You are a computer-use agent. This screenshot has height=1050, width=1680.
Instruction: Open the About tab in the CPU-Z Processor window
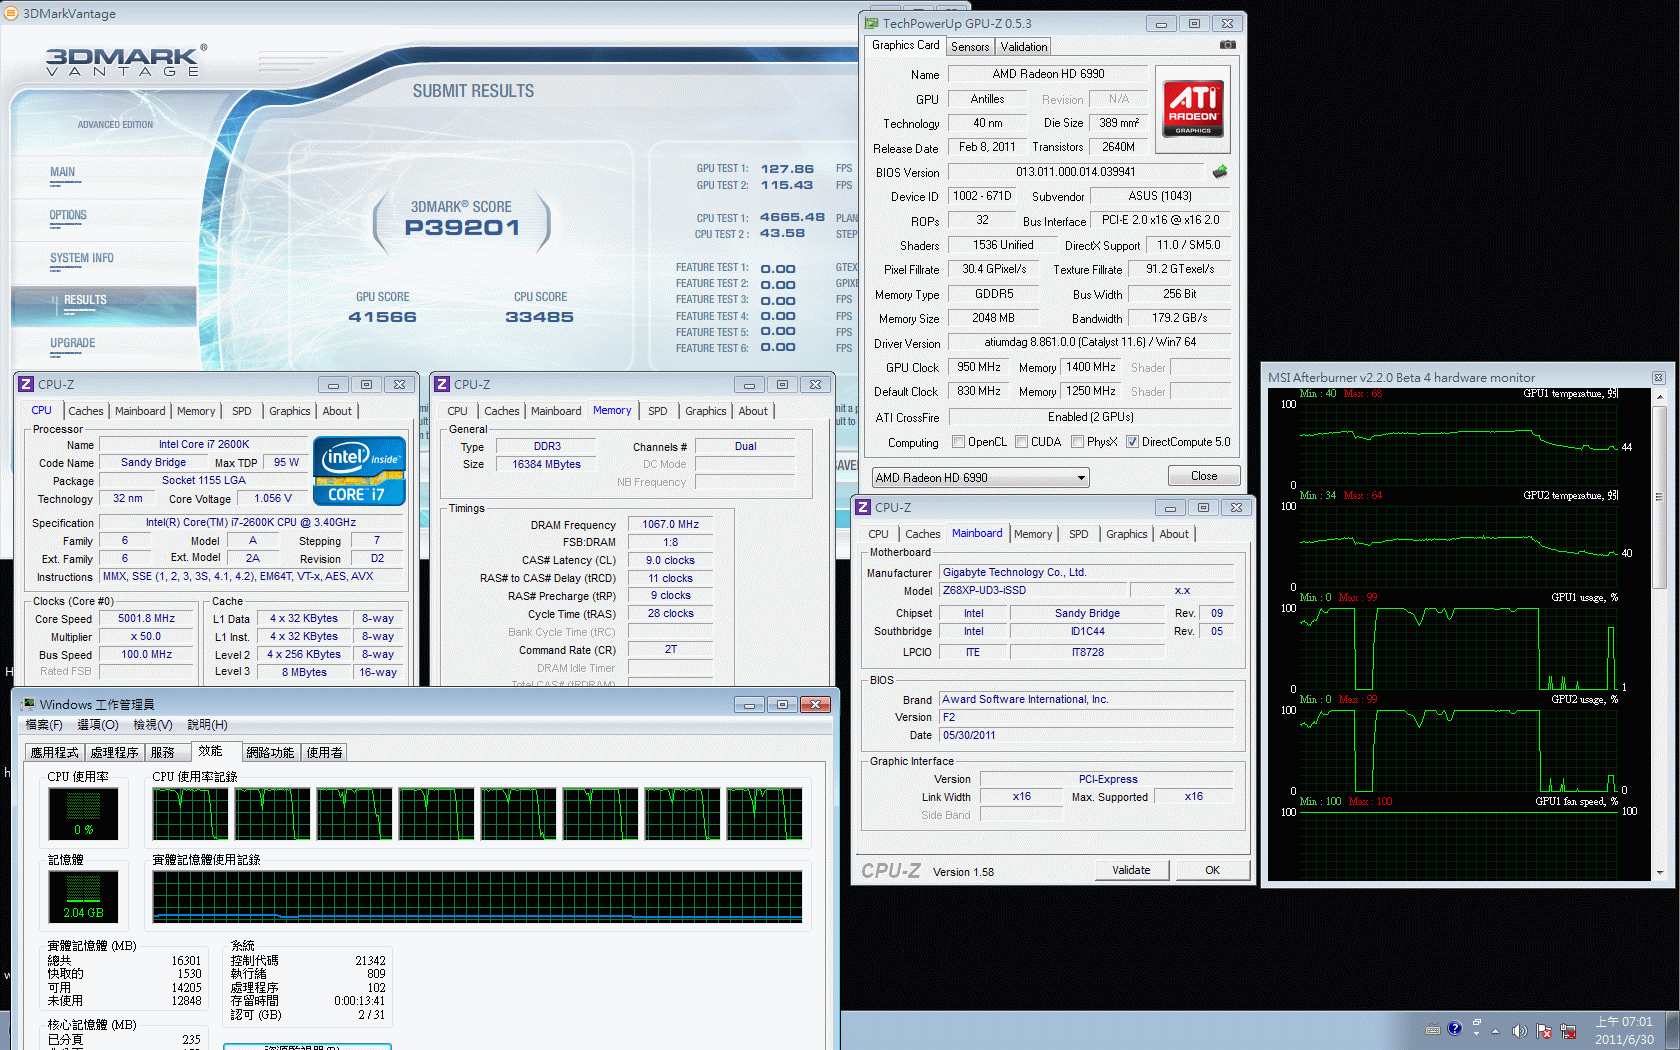point(337,411)
